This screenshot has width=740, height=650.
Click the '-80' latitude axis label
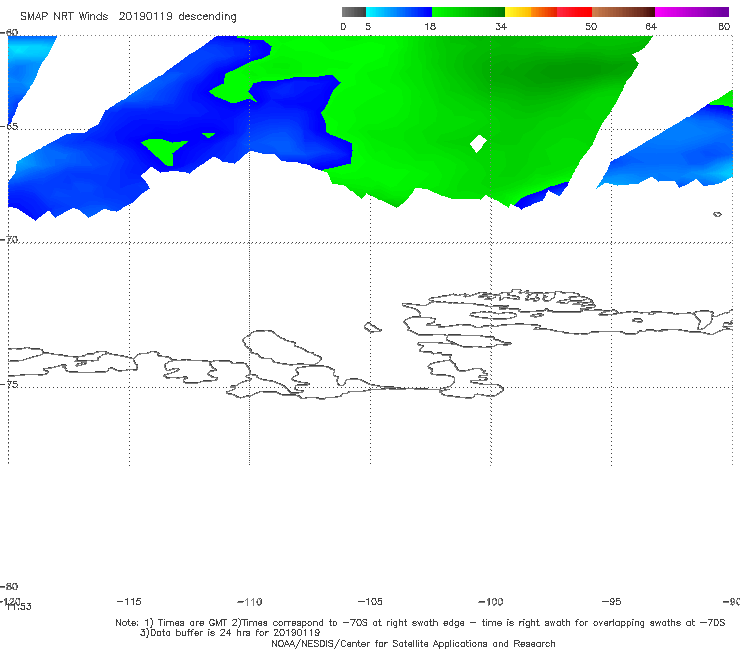pos(9,587)
